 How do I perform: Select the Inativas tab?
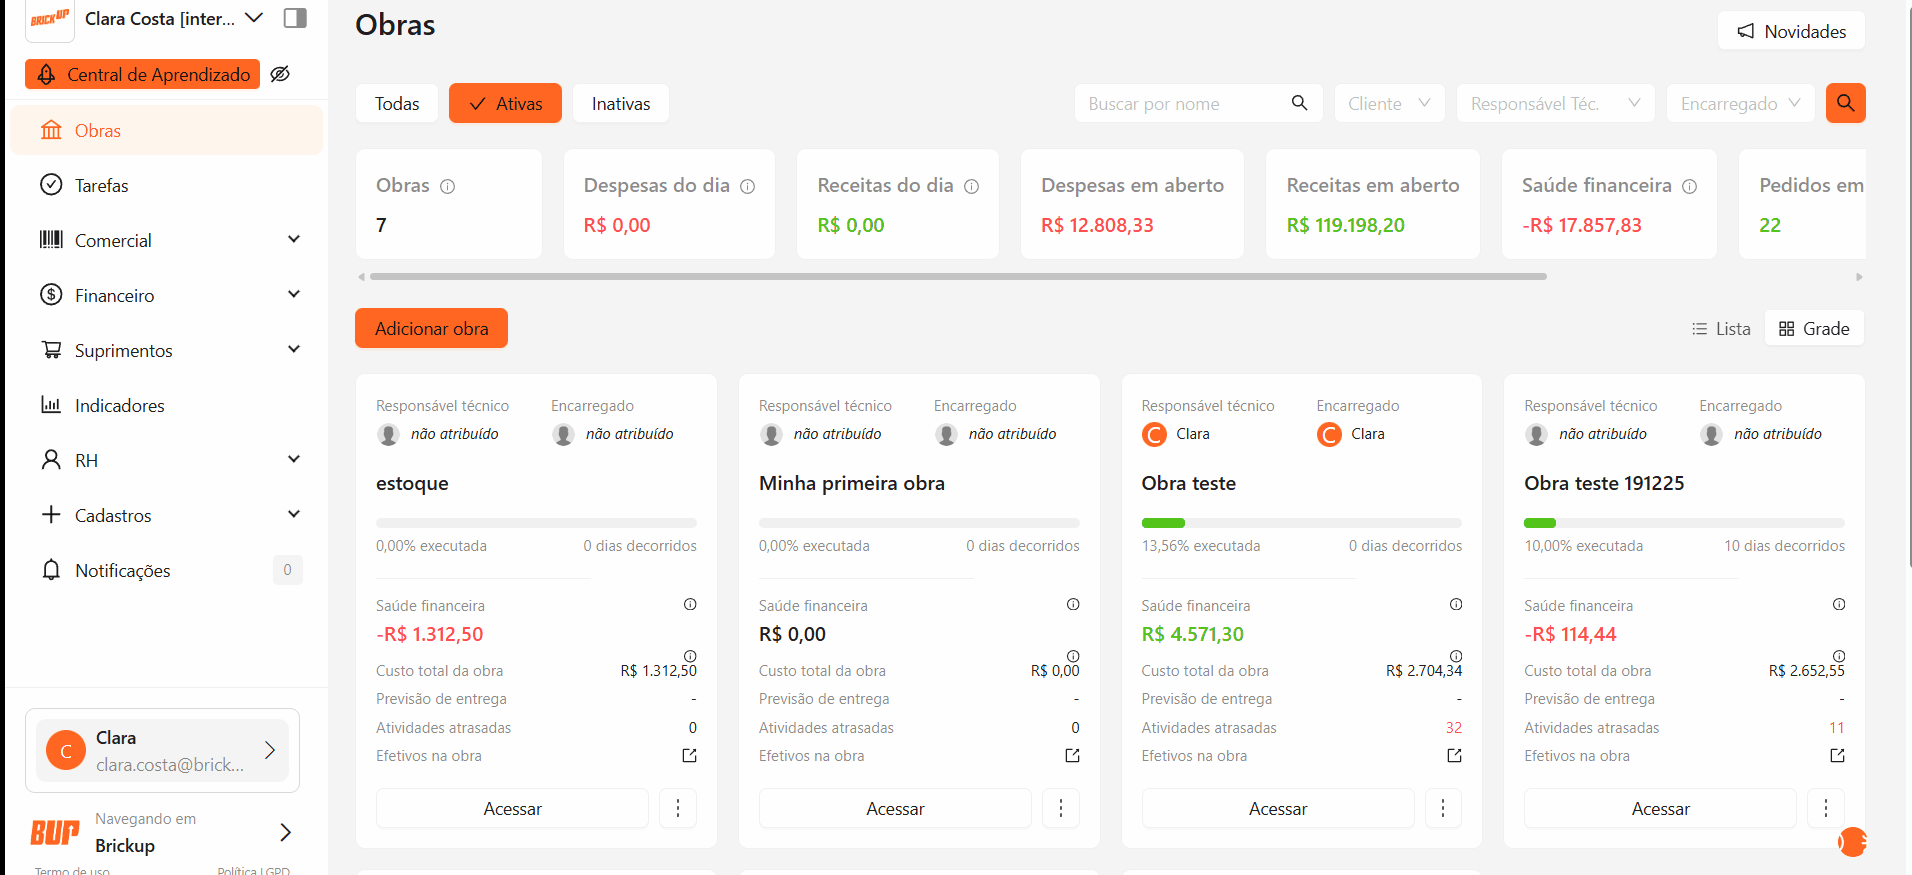point(620,103)
